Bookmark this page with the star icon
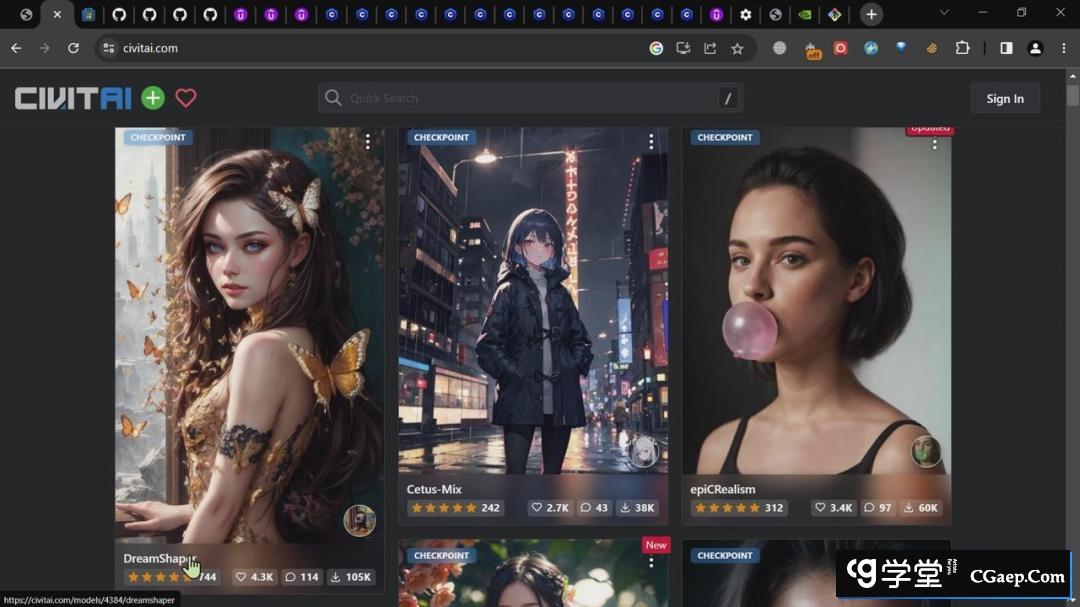The image size is (1080, 607). pos(737,48)
